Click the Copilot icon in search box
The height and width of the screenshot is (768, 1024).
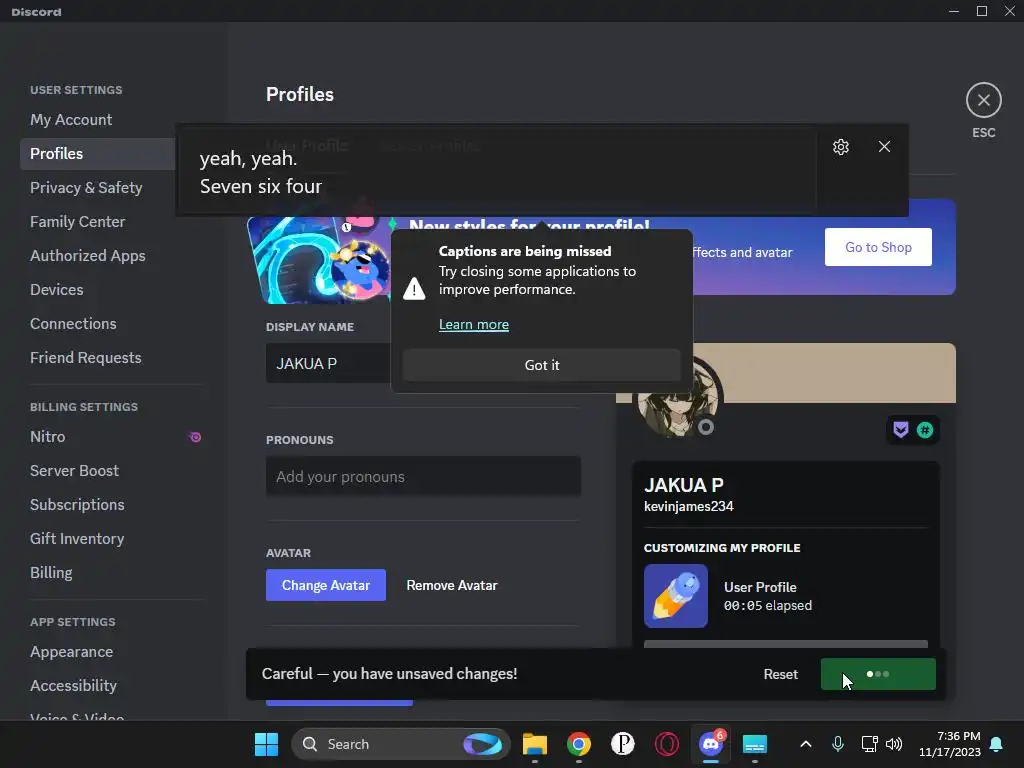(x=483, y=744)
